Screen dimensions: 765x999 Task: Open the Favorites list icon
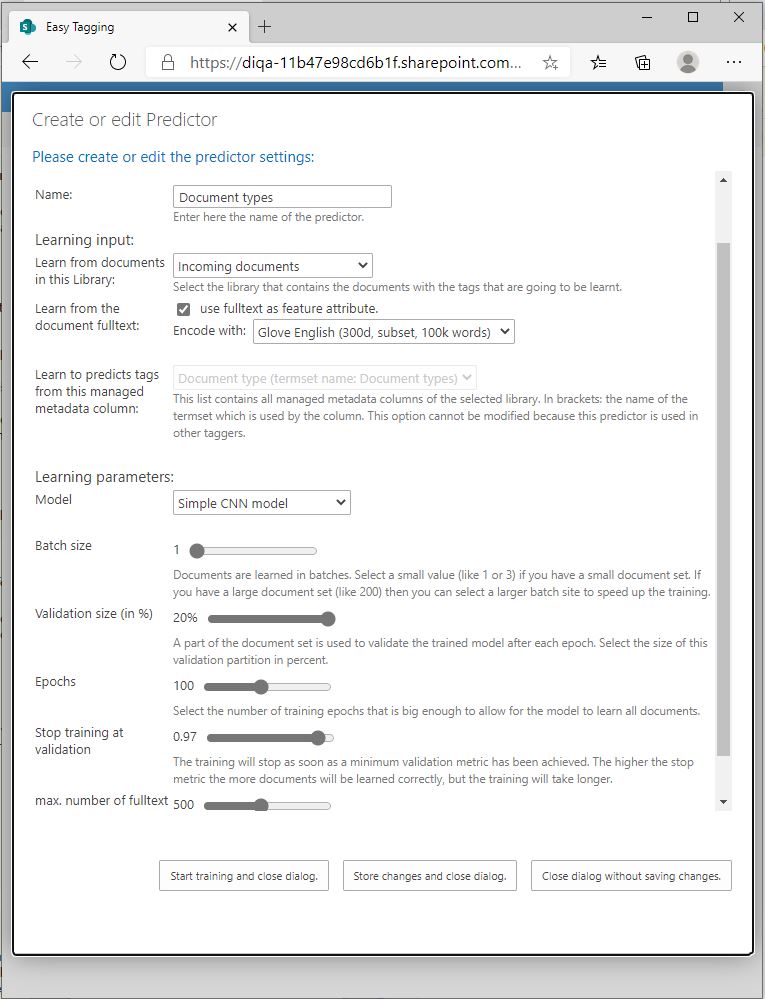click(598, 62)
